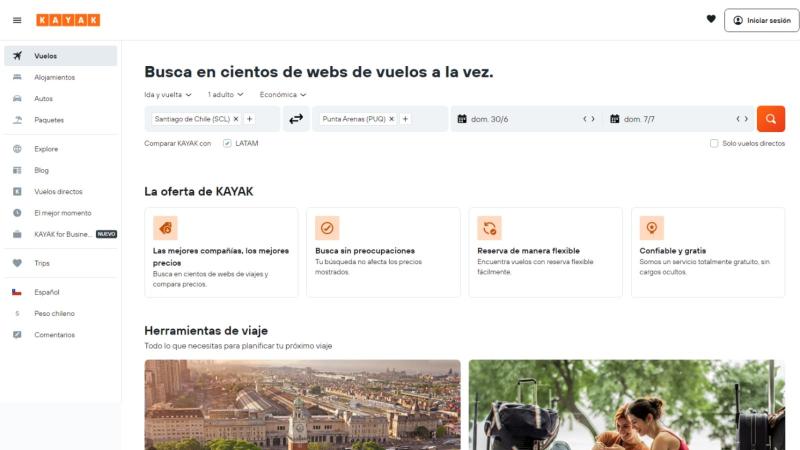Open the city skyline travel tool thumbnail
Image resolution: width=800 pixels, height=450 pixels.
pyautogui.click(x=302, y=404)
